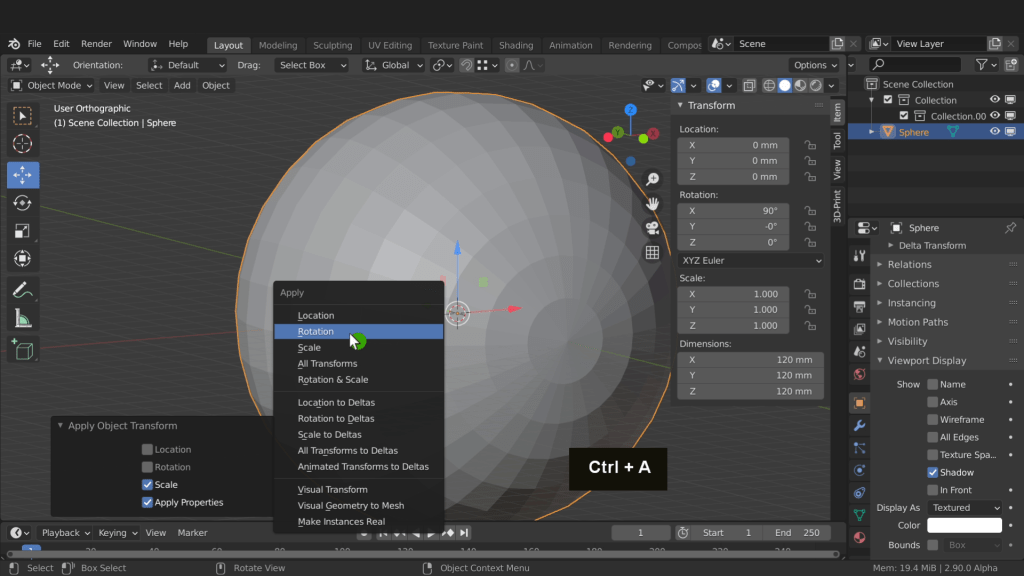1024x576 pixels.
Task: Choose Rotation & Scale from the Apply menu
Action: coord(333,380)
